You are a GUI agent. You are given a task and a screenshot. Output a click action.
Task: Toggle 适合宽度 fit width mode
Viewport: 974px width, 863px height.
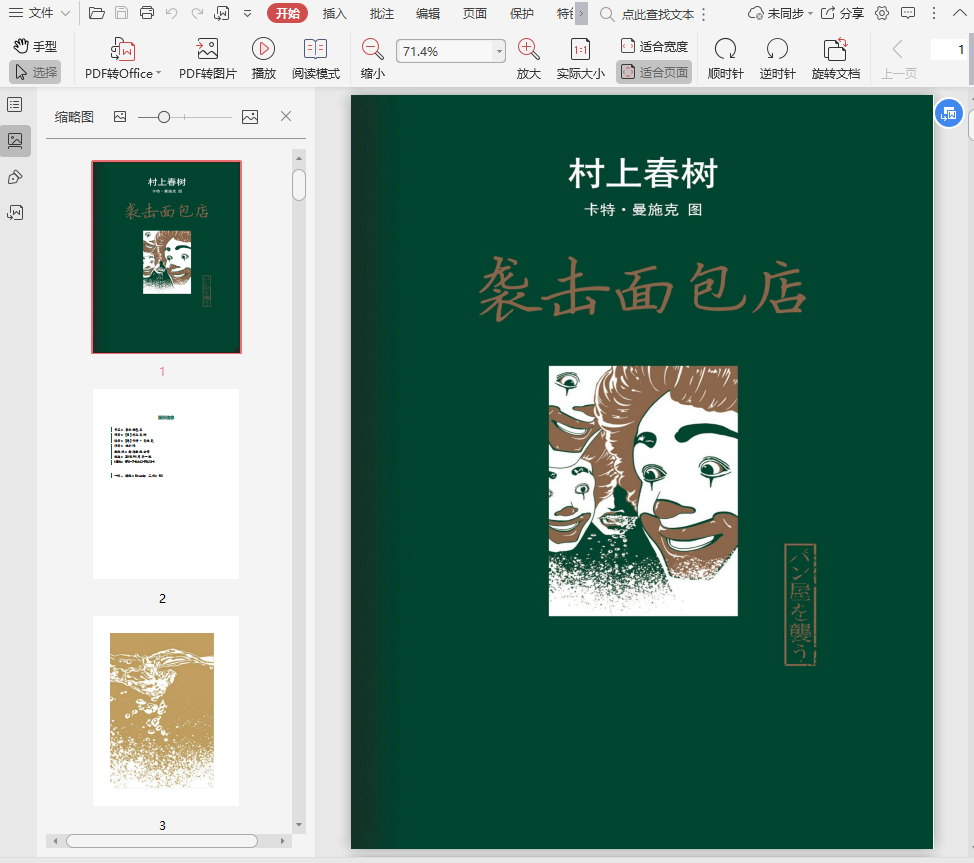[654, 46]
